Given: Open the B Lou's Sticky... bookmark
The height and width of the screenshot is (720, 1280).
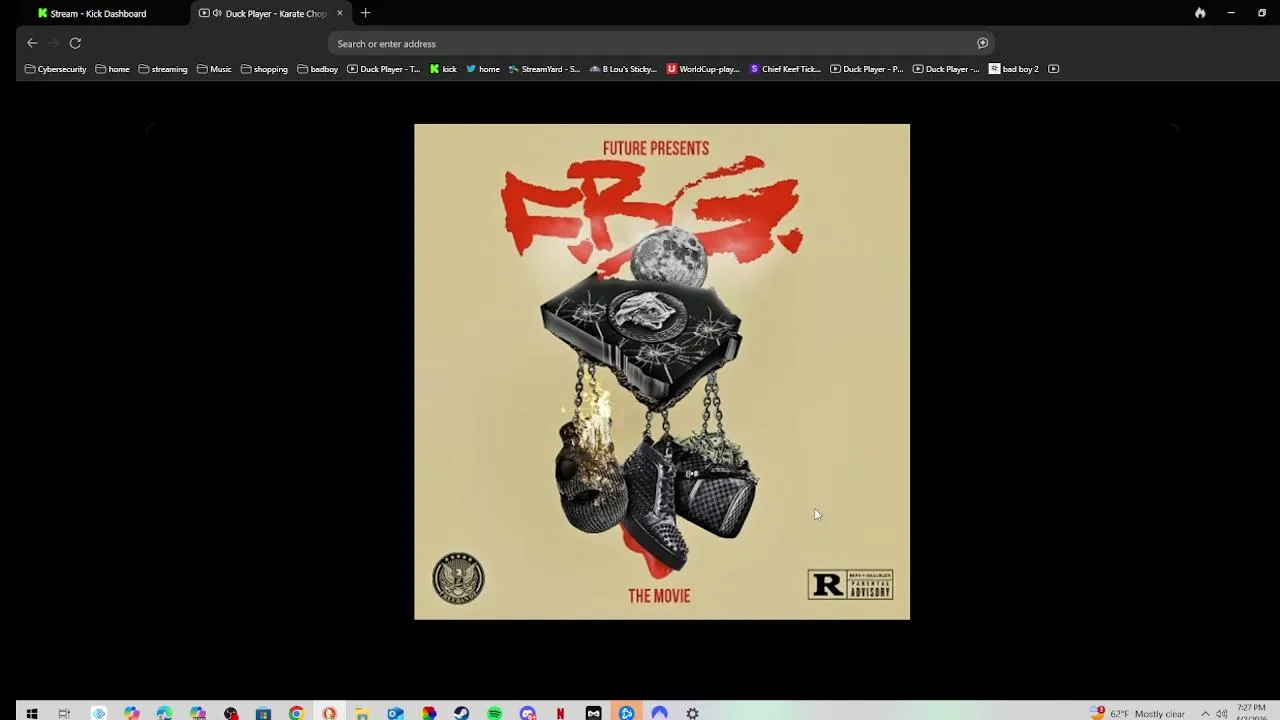Looking at the screenshot, I should [623, 69].
